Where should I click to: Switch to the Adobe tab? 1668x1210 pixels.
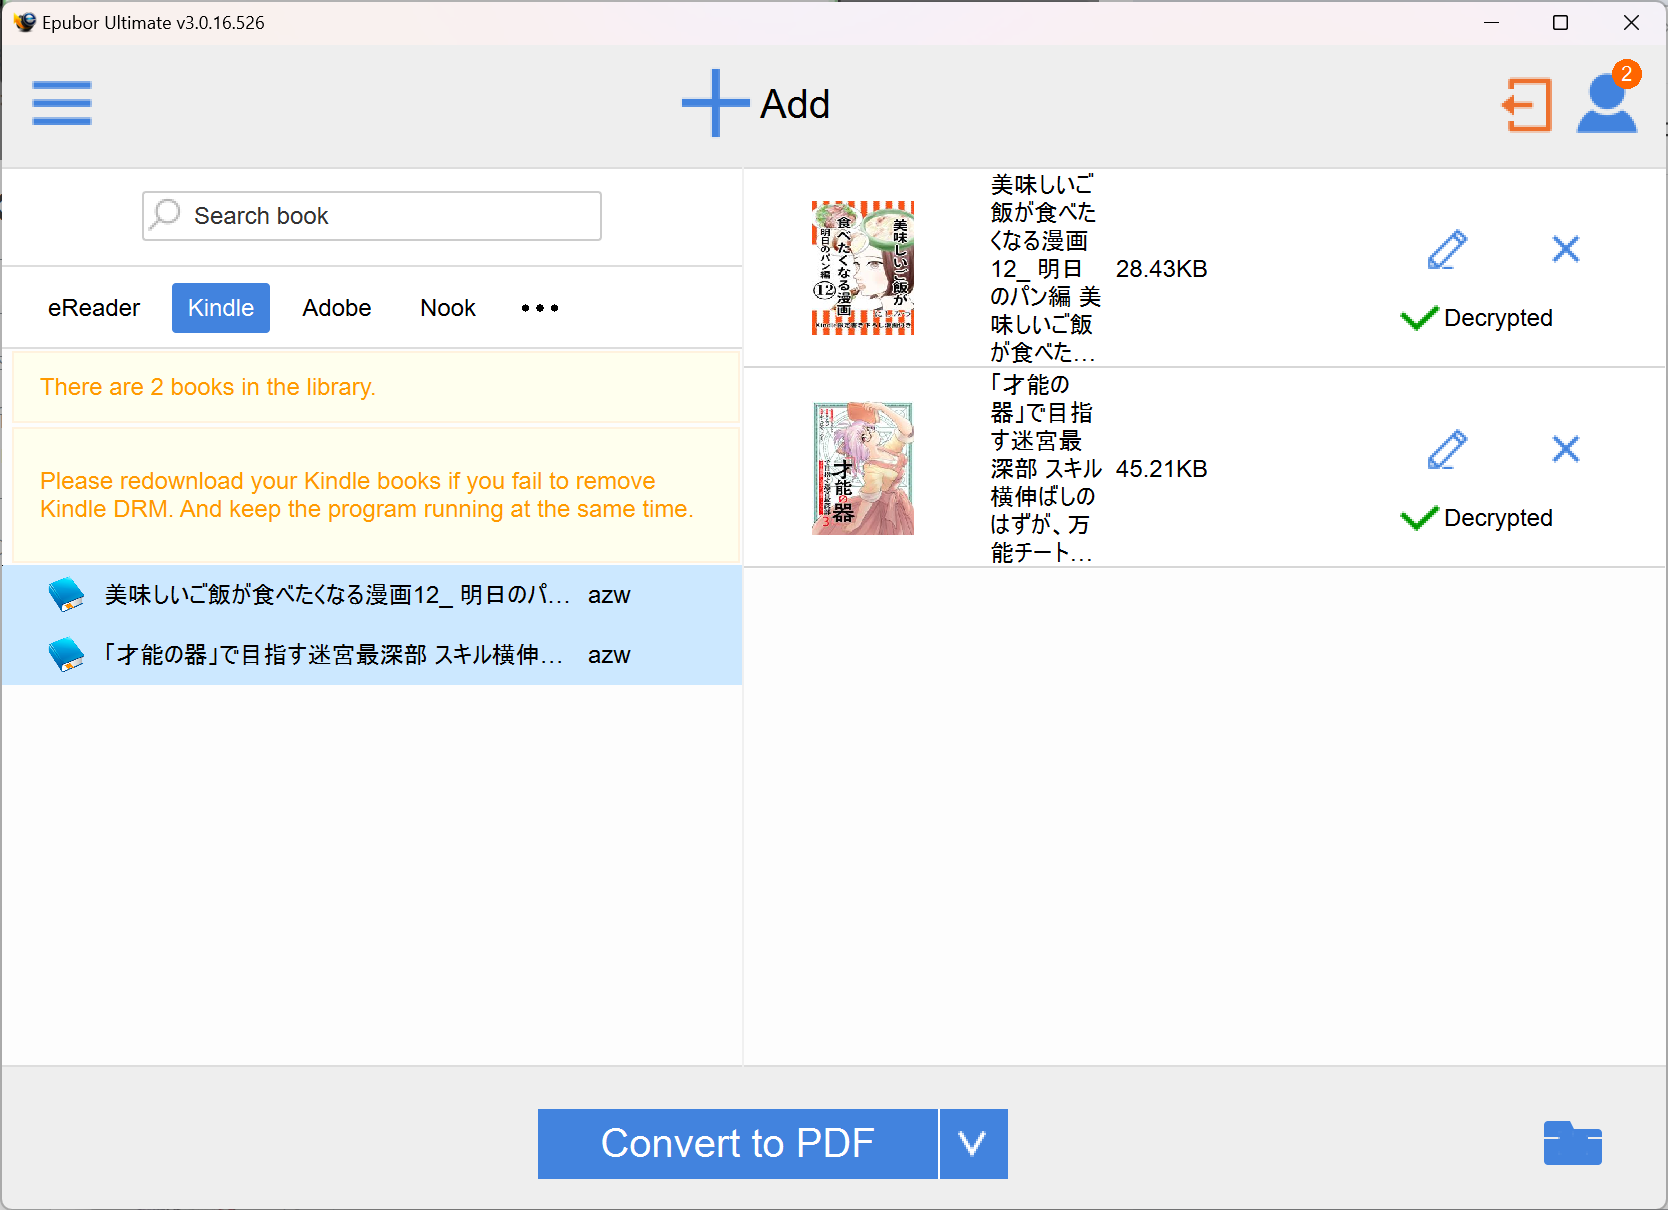pyautogui.click(x=336, y=308)
